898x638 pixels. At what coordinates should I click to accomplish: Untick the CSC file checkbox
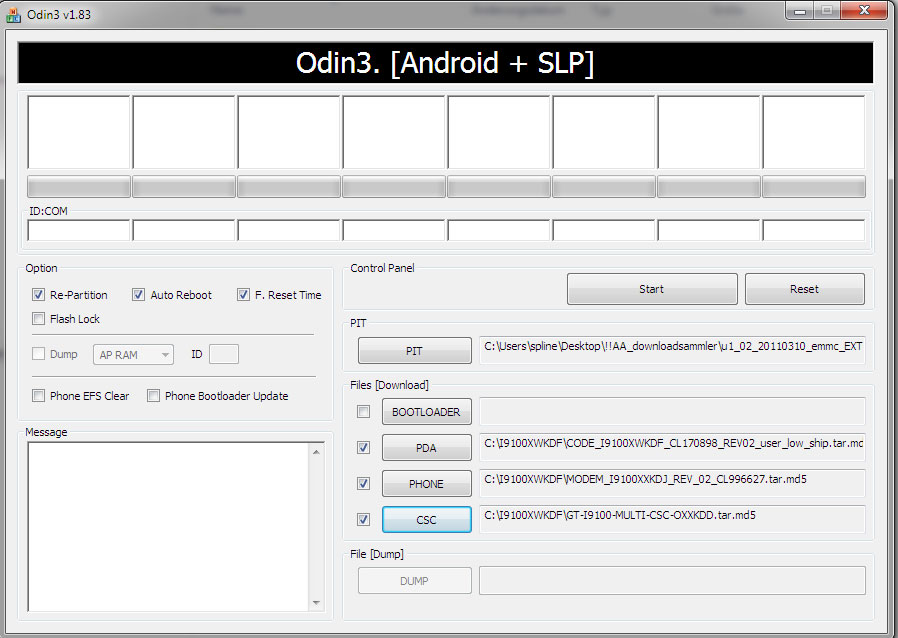[364, 520]
